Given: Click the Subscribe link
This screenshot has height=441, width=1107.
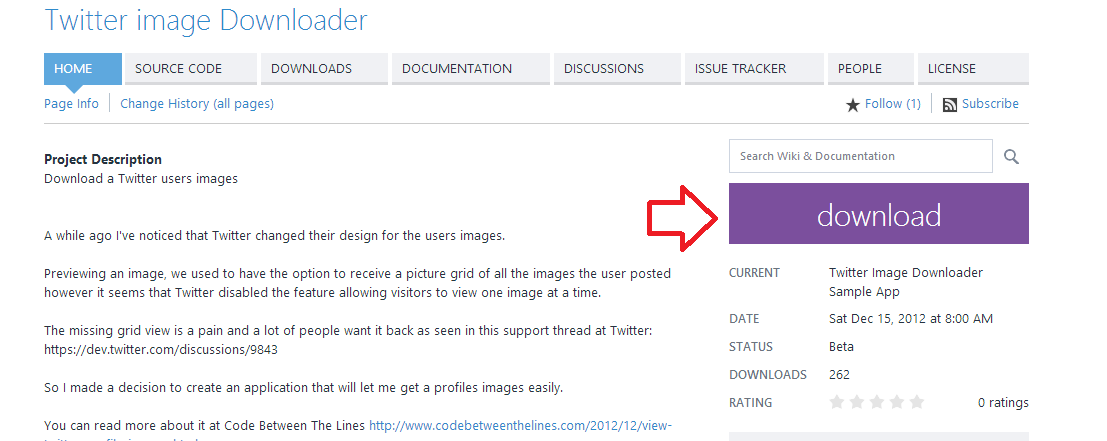Looking at the screenshot, I should tap(990, 104).
